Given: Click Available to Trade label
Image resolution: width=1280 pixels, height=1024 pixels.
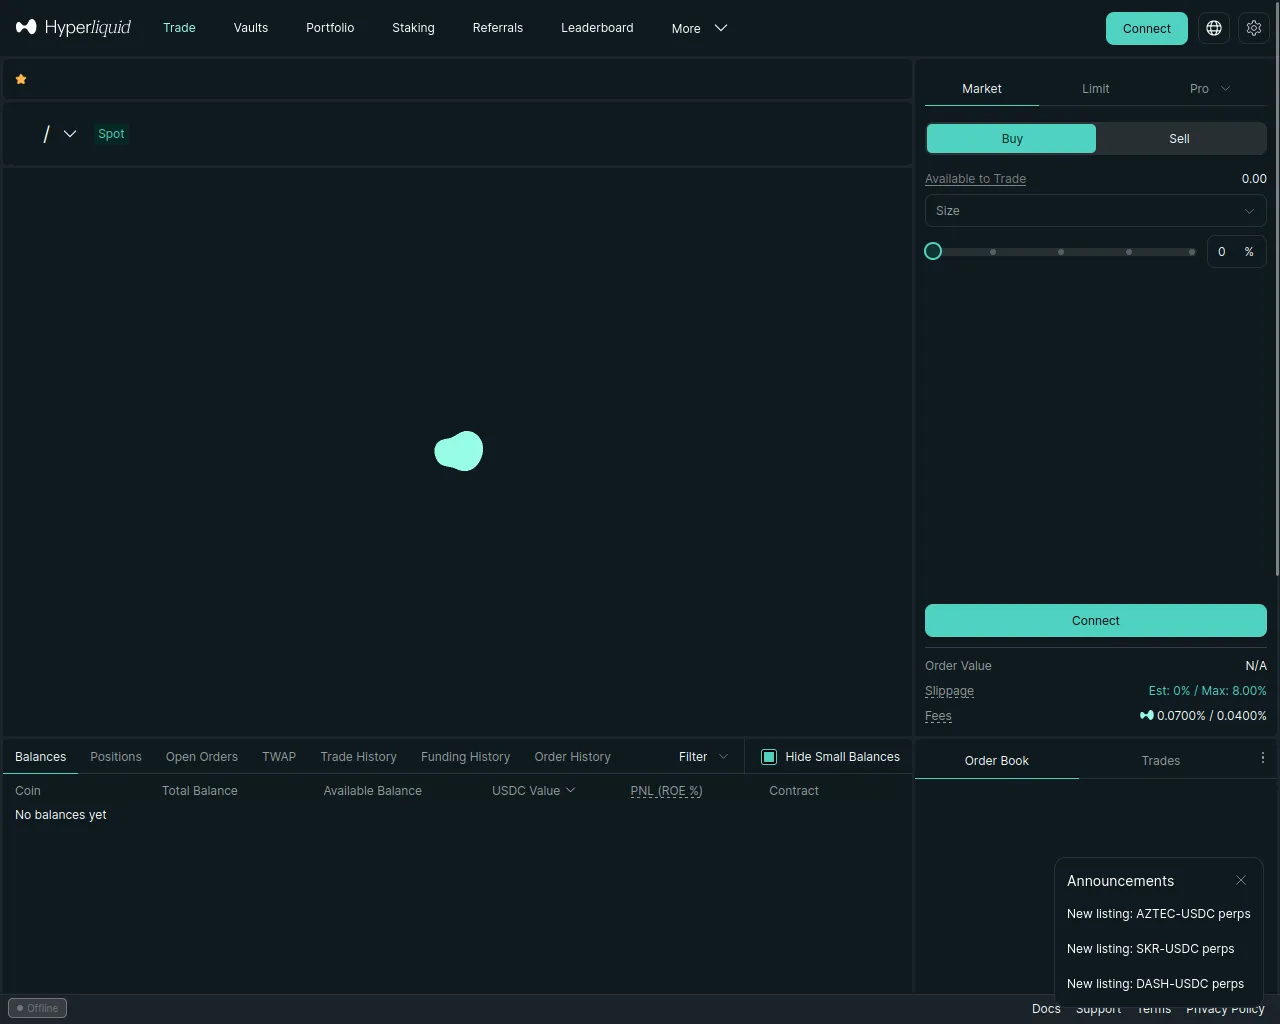Looking at the screenshot, I should pos(975,179).
